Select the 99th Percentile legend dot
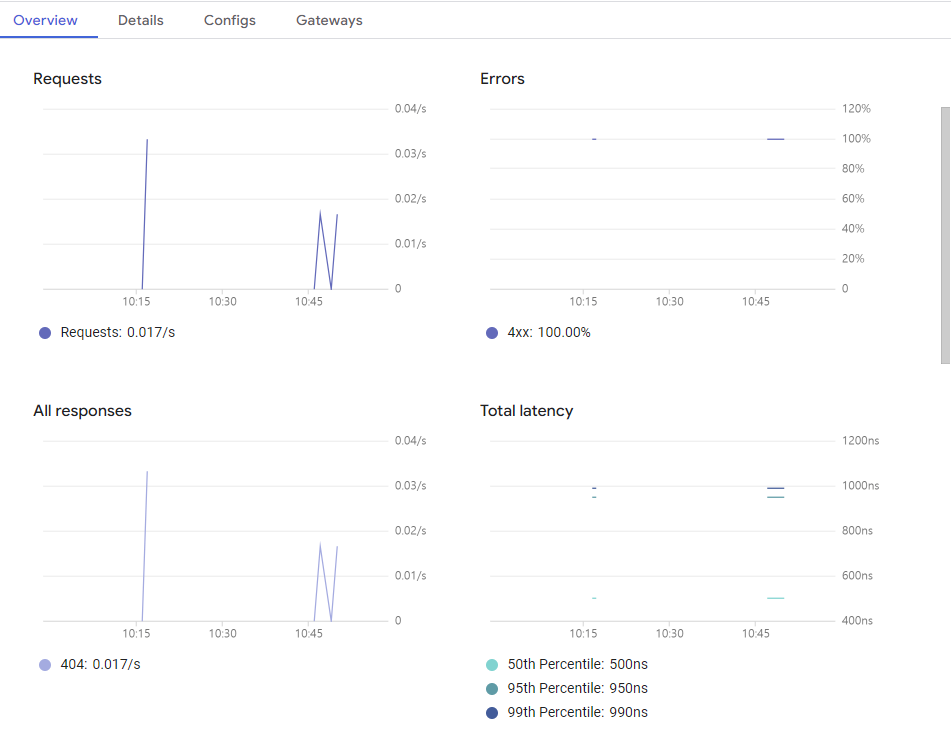 [x=492, y=713]
